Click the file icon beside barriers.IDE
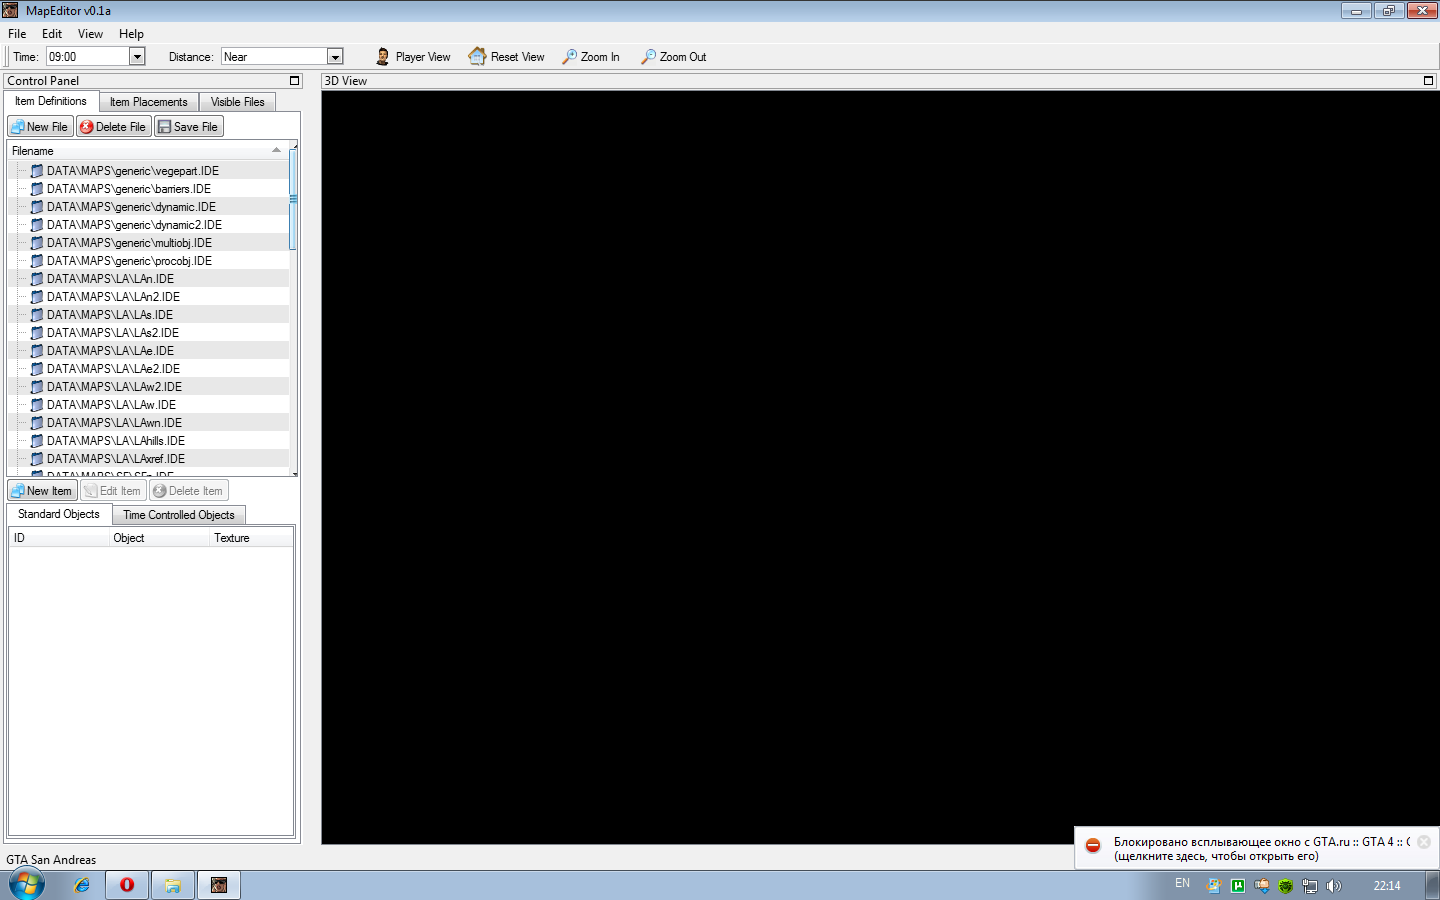 37,189
